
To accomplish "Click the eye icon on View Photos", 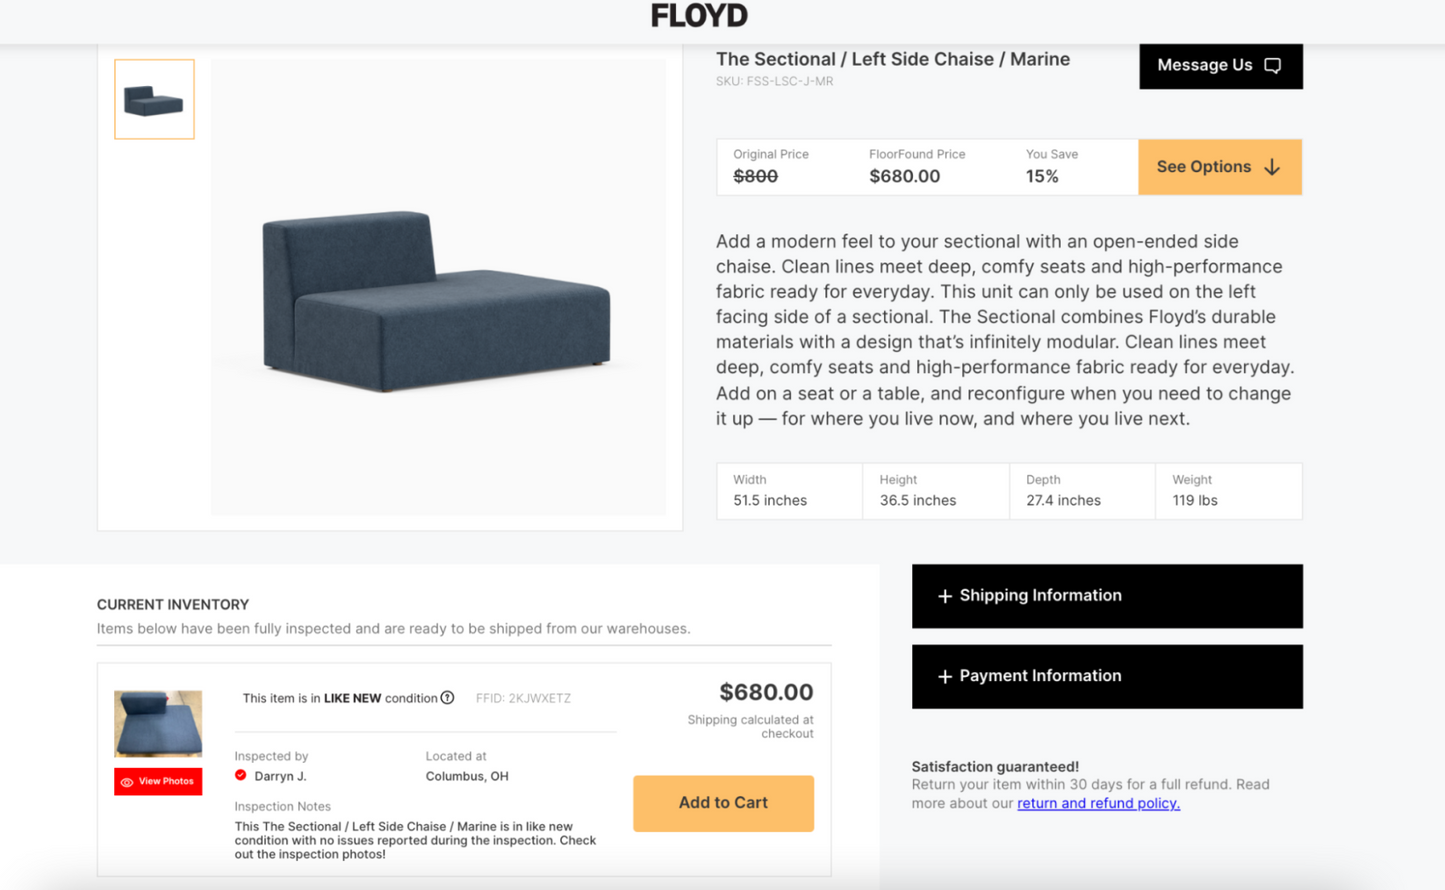I will 127,782.
